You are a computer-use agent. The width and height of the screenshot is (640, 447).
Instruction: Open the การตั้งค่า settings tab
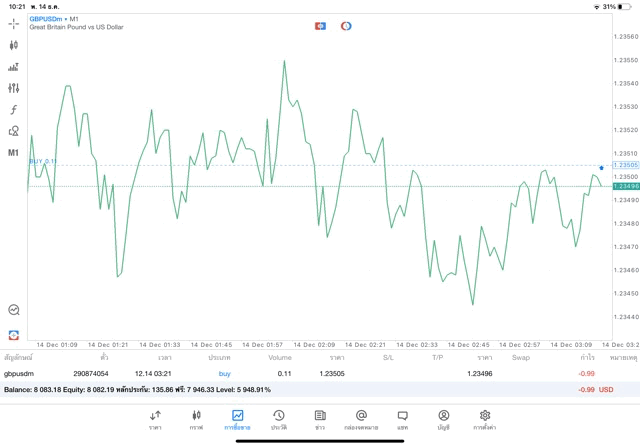point(485,420)
